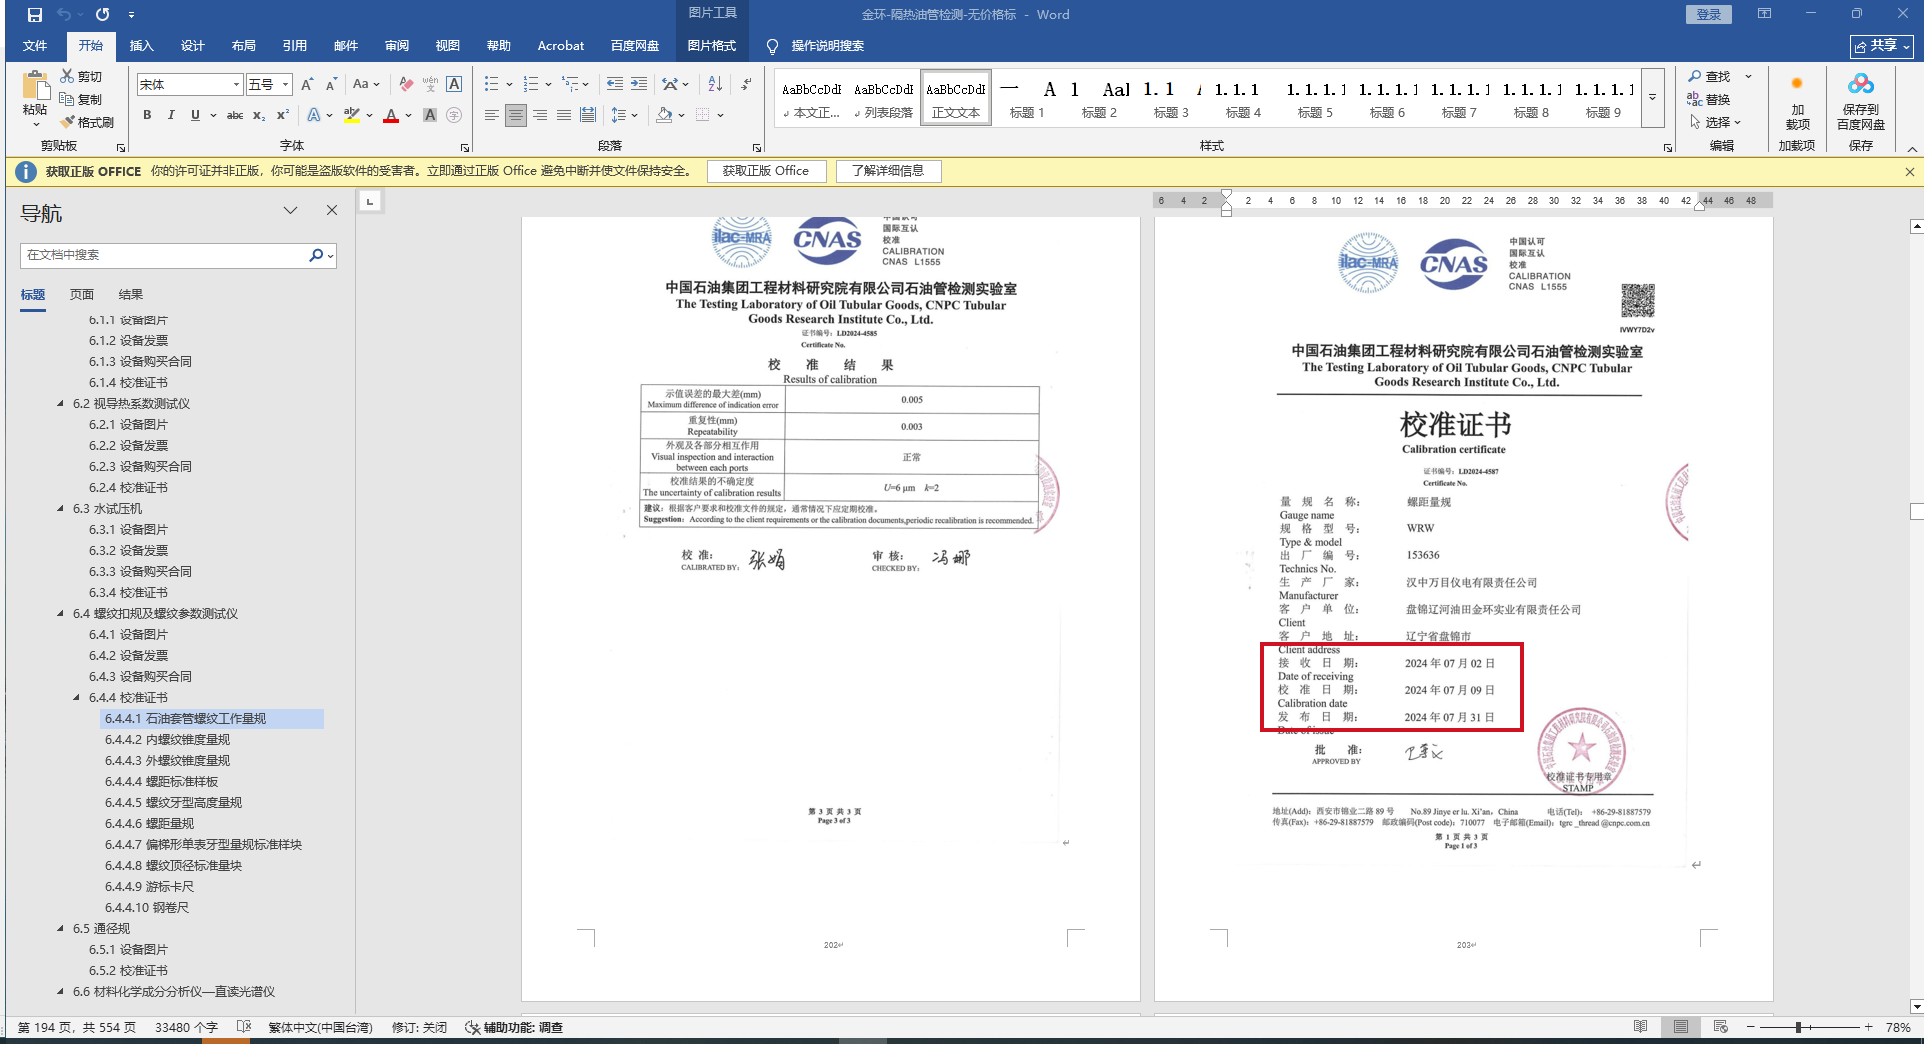Click the Redo icon in title bar
The height and width of the screenshot is (1044, 1924).
click(102, 15)
